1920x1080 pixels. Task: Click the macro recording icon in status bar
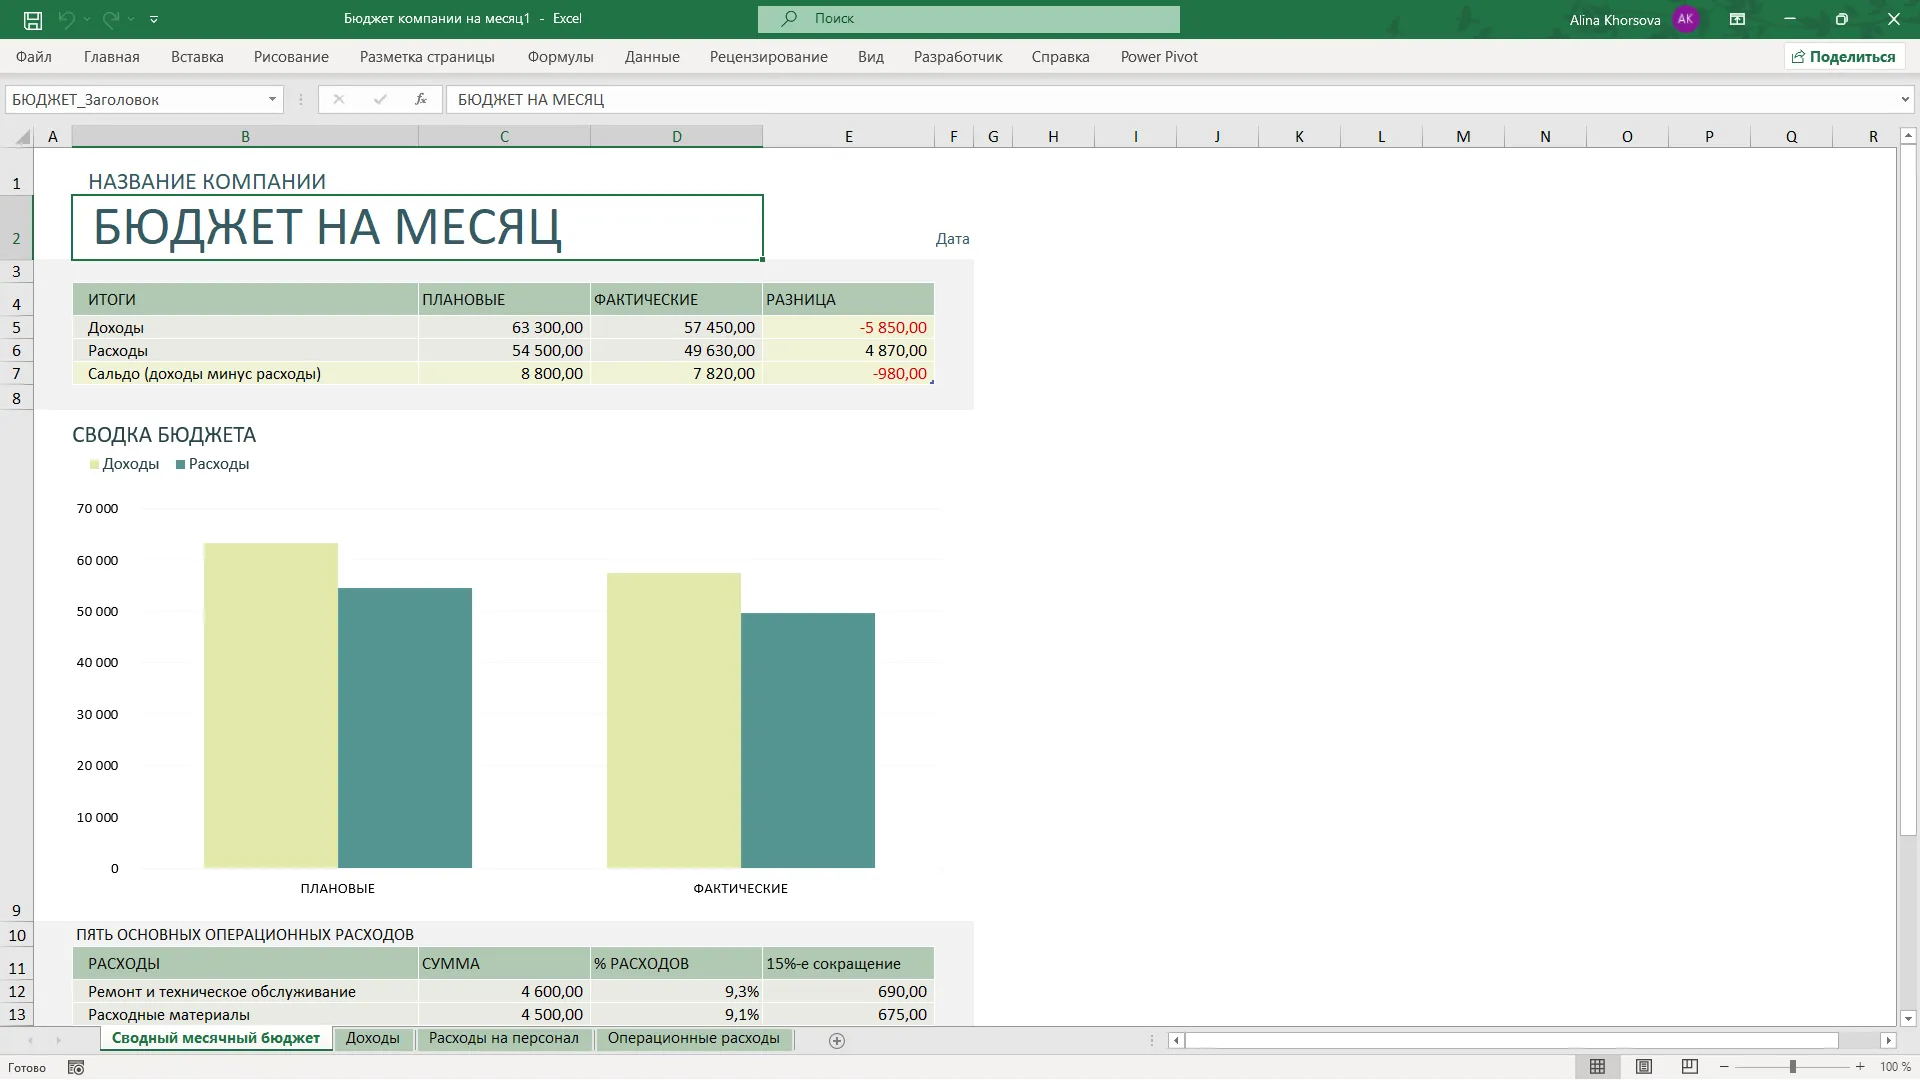76,1068
